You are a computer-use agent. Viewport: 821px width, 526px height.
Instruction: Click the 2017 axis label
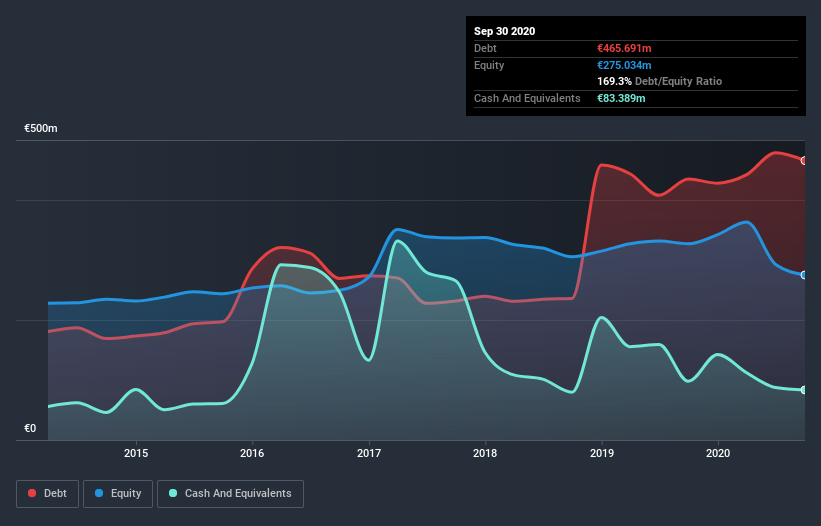369,453
